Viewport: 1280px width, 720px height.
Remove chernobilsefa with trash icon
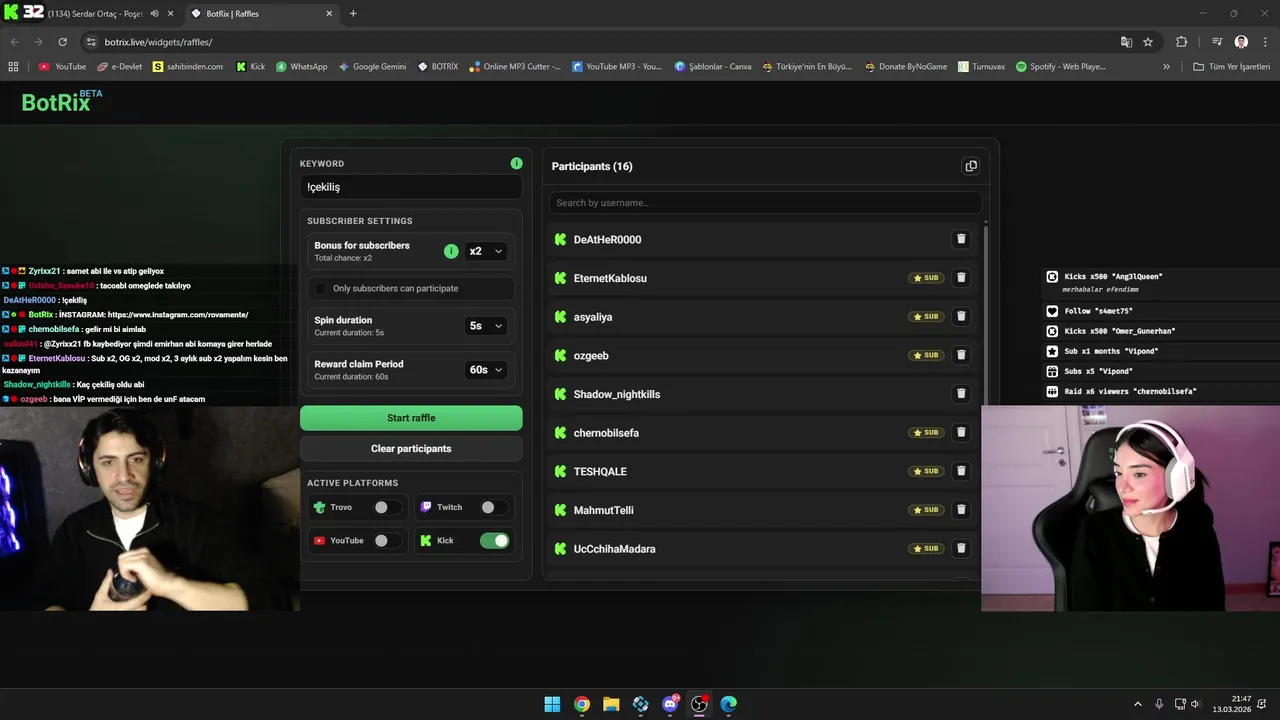coord(961,432)
